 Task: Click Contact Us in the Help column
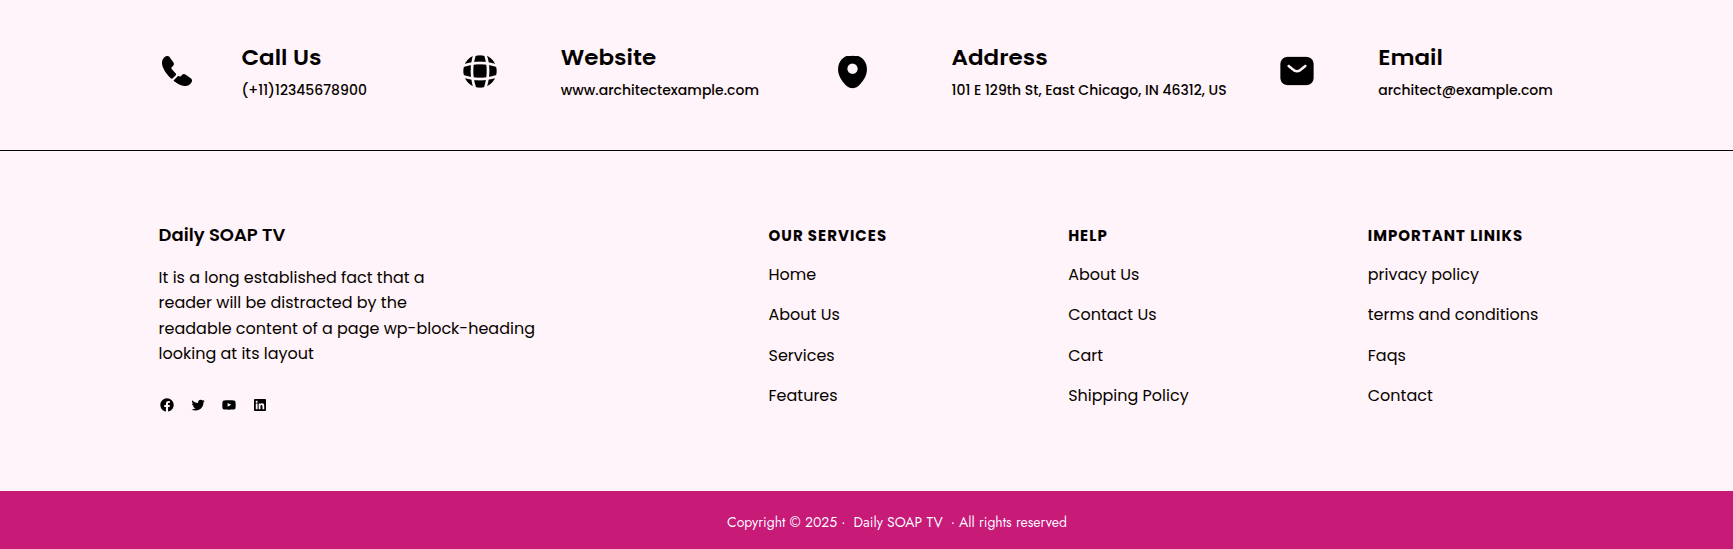[x=1112, y=315]
